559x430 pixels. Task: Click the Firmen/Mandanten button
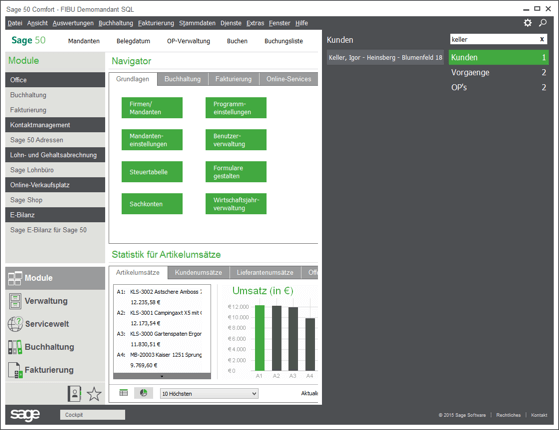tap(152, 108)
